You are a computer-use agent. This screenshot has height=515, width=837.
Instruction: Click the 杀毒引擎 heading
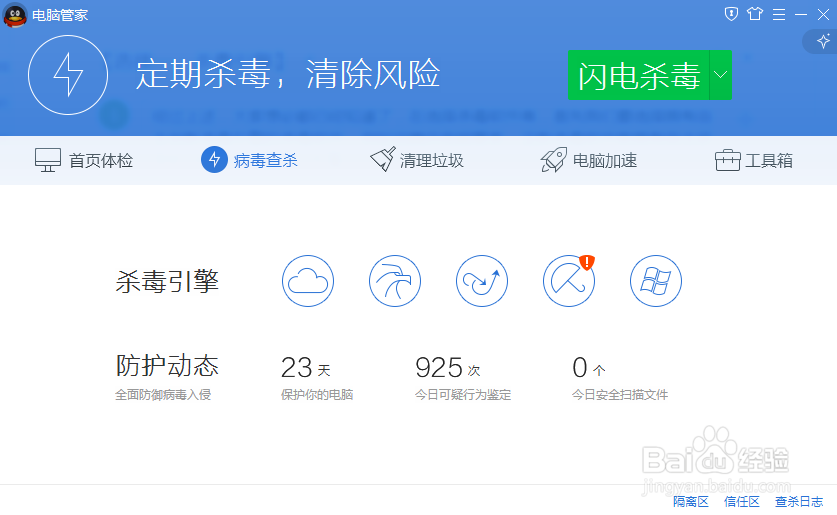tap(168, 281)
